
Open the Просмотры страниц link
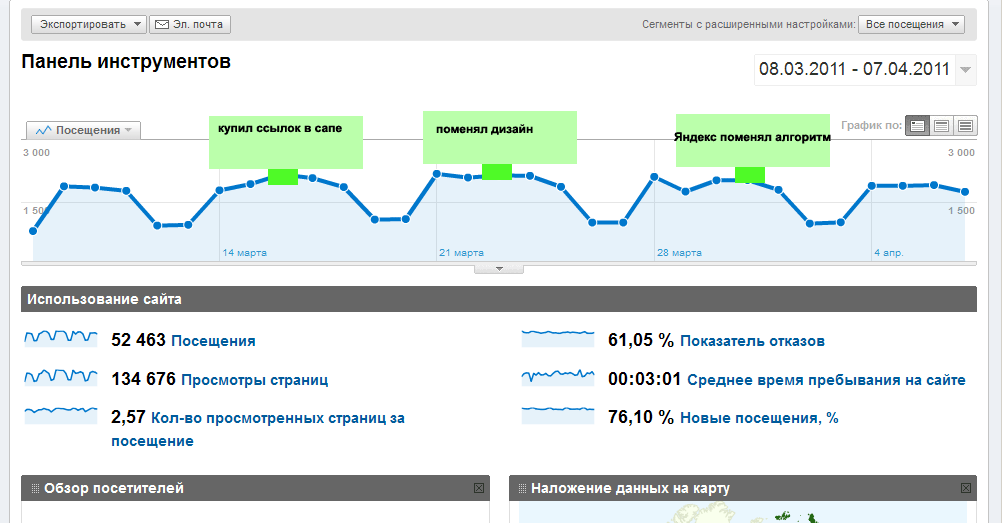255,380
